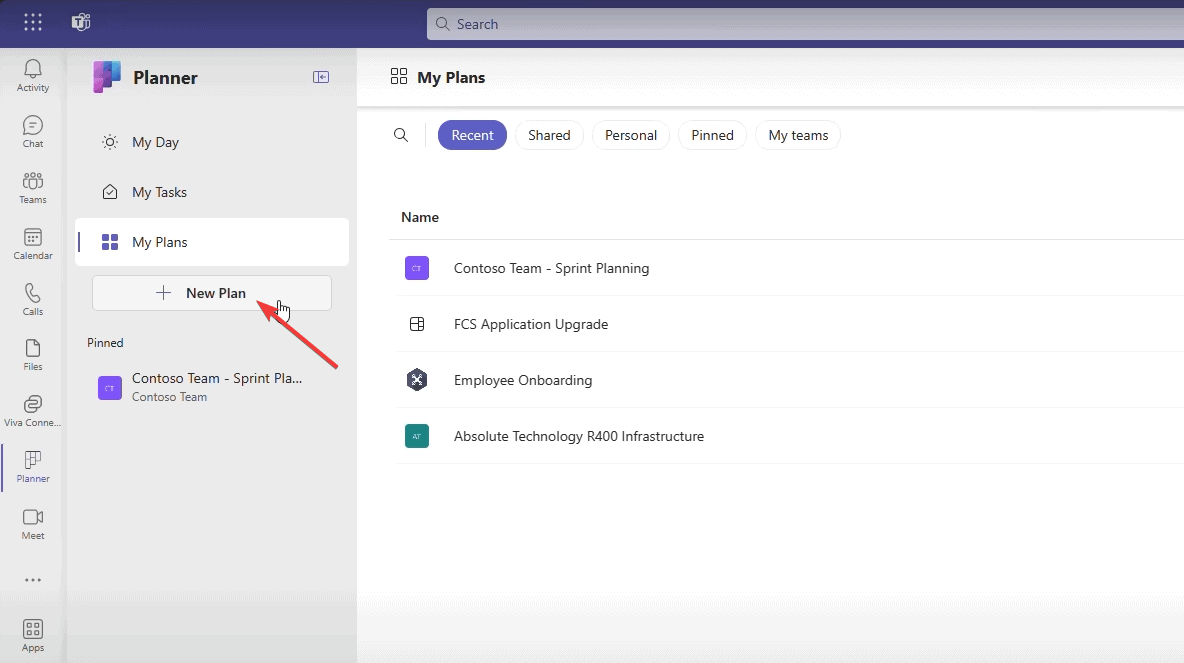
Task: Click the search magnifier above plan filters
Action: click(x=401, y=134)
